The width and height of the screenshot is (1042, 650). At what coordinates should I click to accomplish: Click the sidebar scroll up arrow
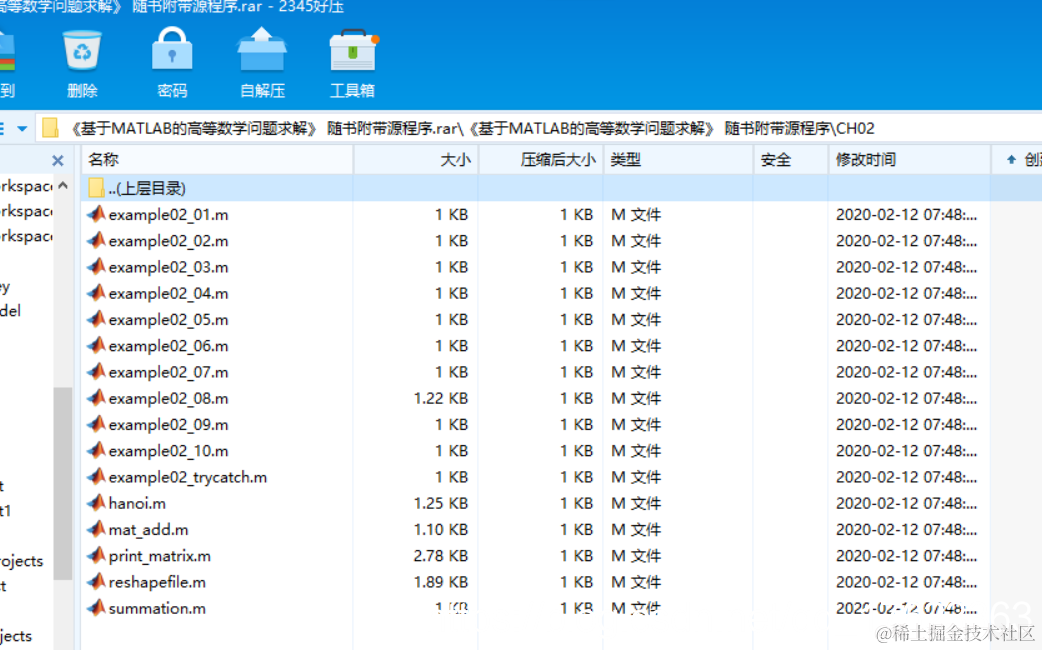click(63, 185)
